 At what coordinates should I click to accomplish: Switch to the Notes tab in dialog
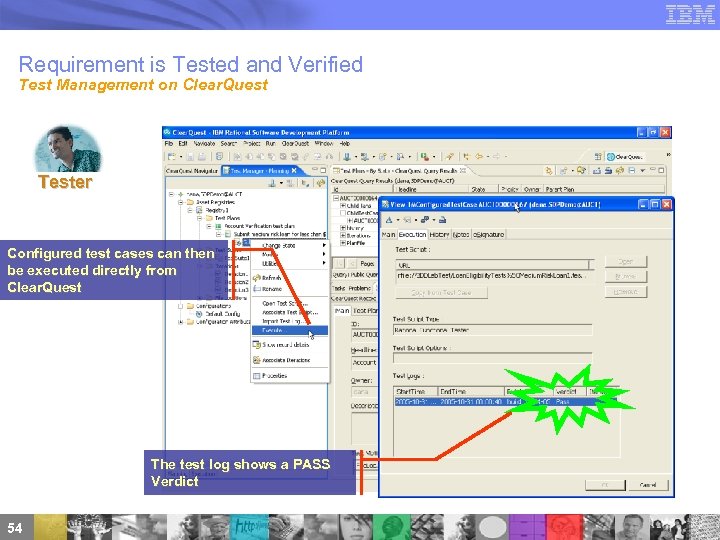461,235
